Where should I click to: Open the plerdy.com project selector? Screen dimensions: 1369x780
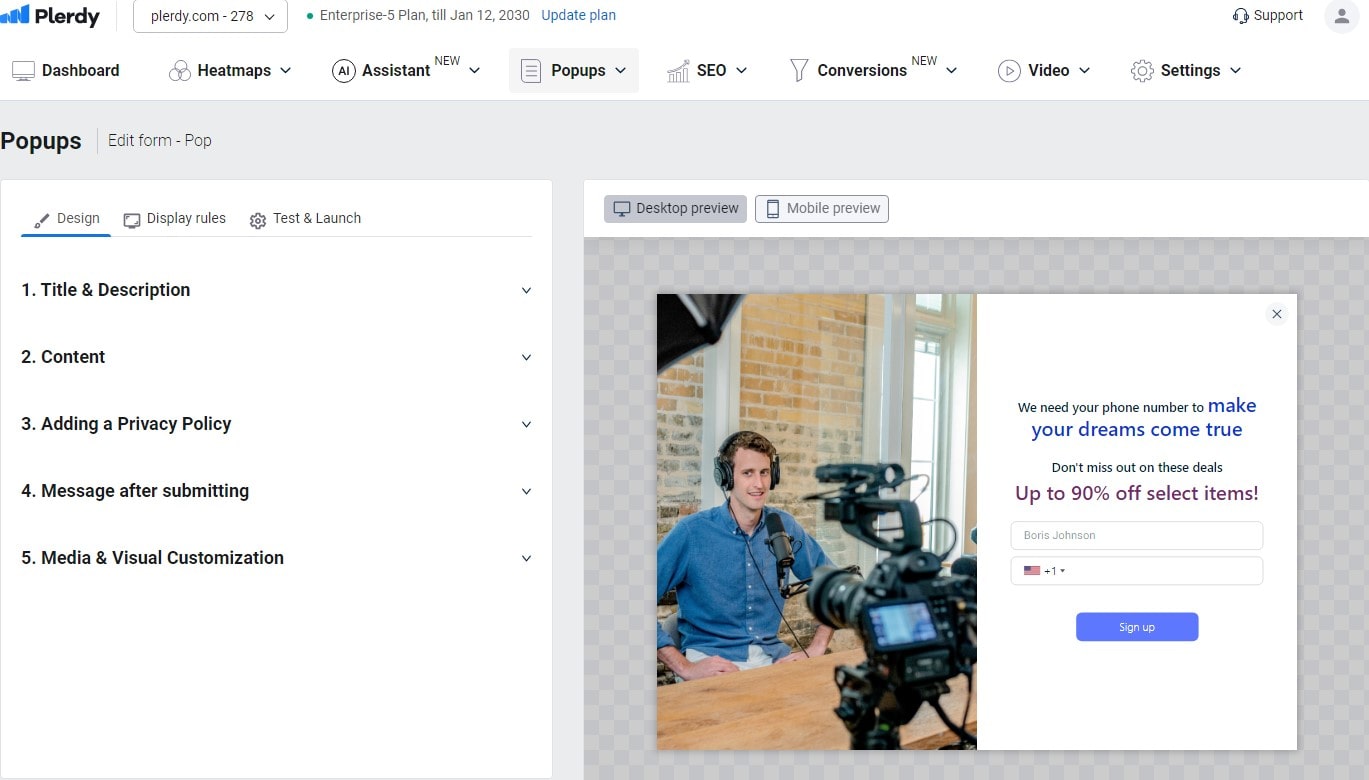tap(209, 16)
